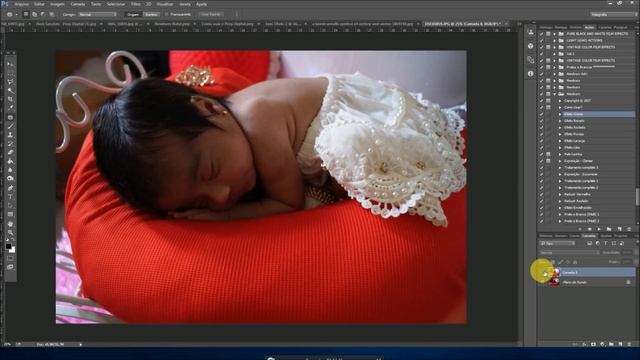640x360 pixels.
Task: Click the Actions panel vertical scrollbar
Action: [637, 197]
